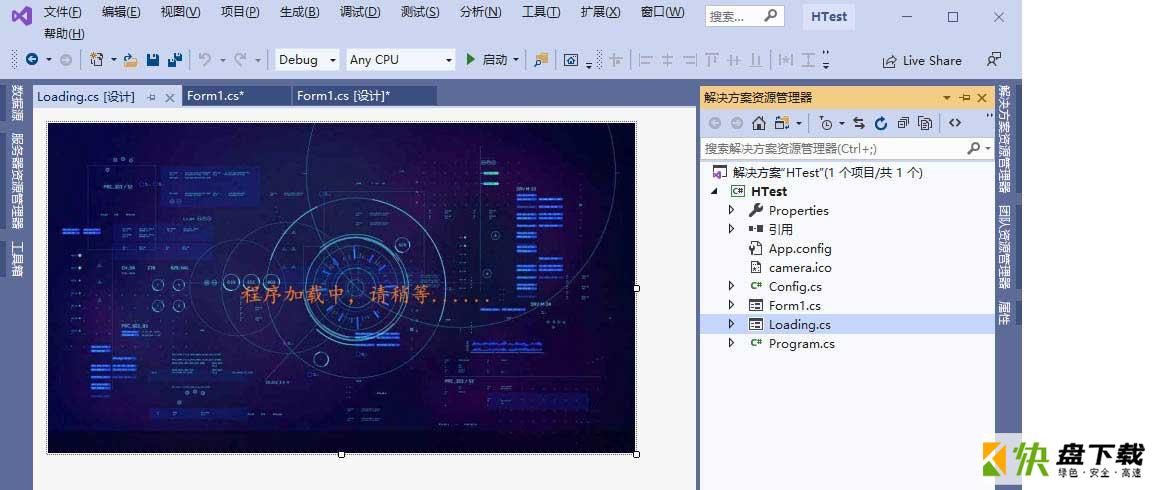The height and width of the screenshot is (490, 1152).
Task: Collapse the HTest project node
Action: click(x=715, y=192)
